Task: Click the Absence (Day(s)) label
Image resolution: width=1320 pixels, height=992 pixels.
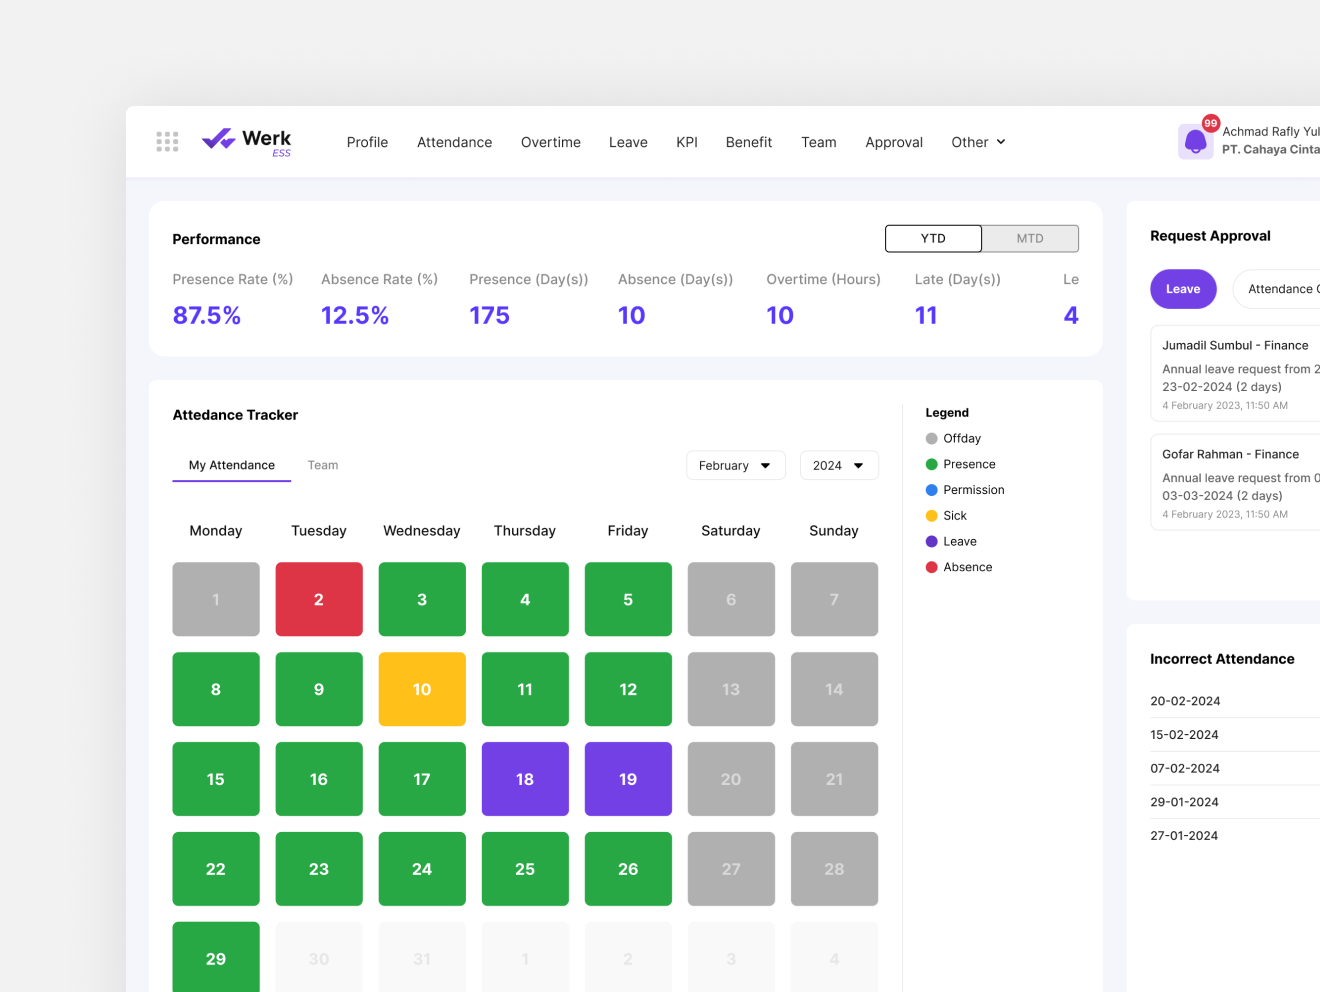Action: 676,280
